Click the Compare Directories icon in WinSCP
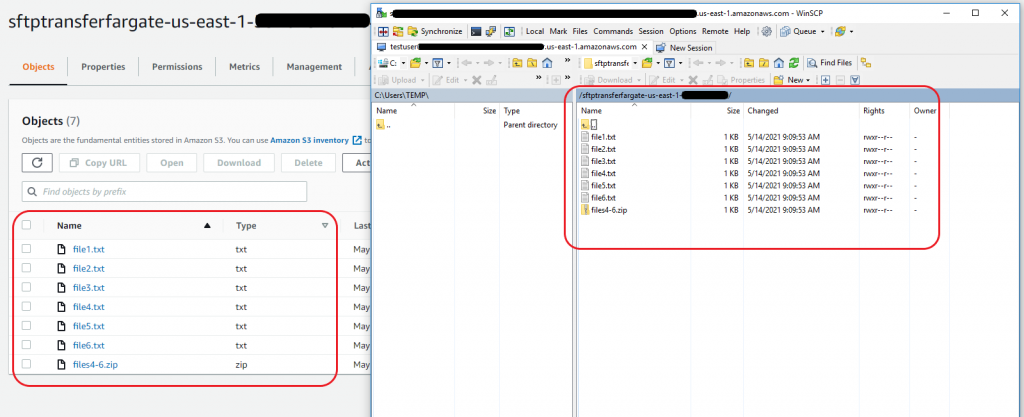Image resolution: width=1024 pixels, height=417 pixels. pos(383,31)
